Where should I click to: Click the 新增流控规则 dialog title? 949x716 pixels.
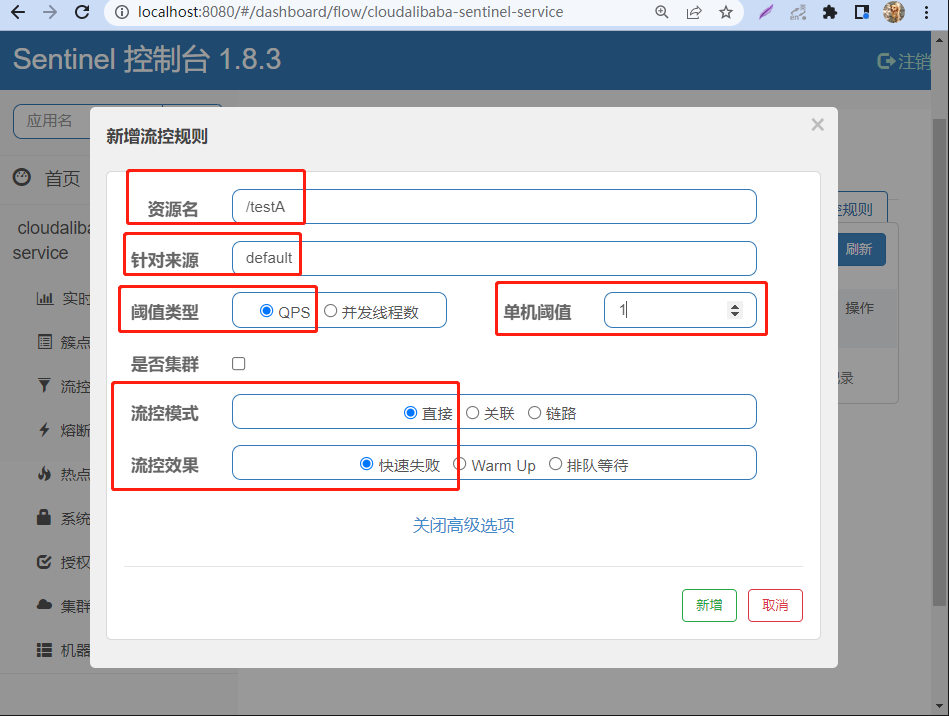(x=157, y=136)
